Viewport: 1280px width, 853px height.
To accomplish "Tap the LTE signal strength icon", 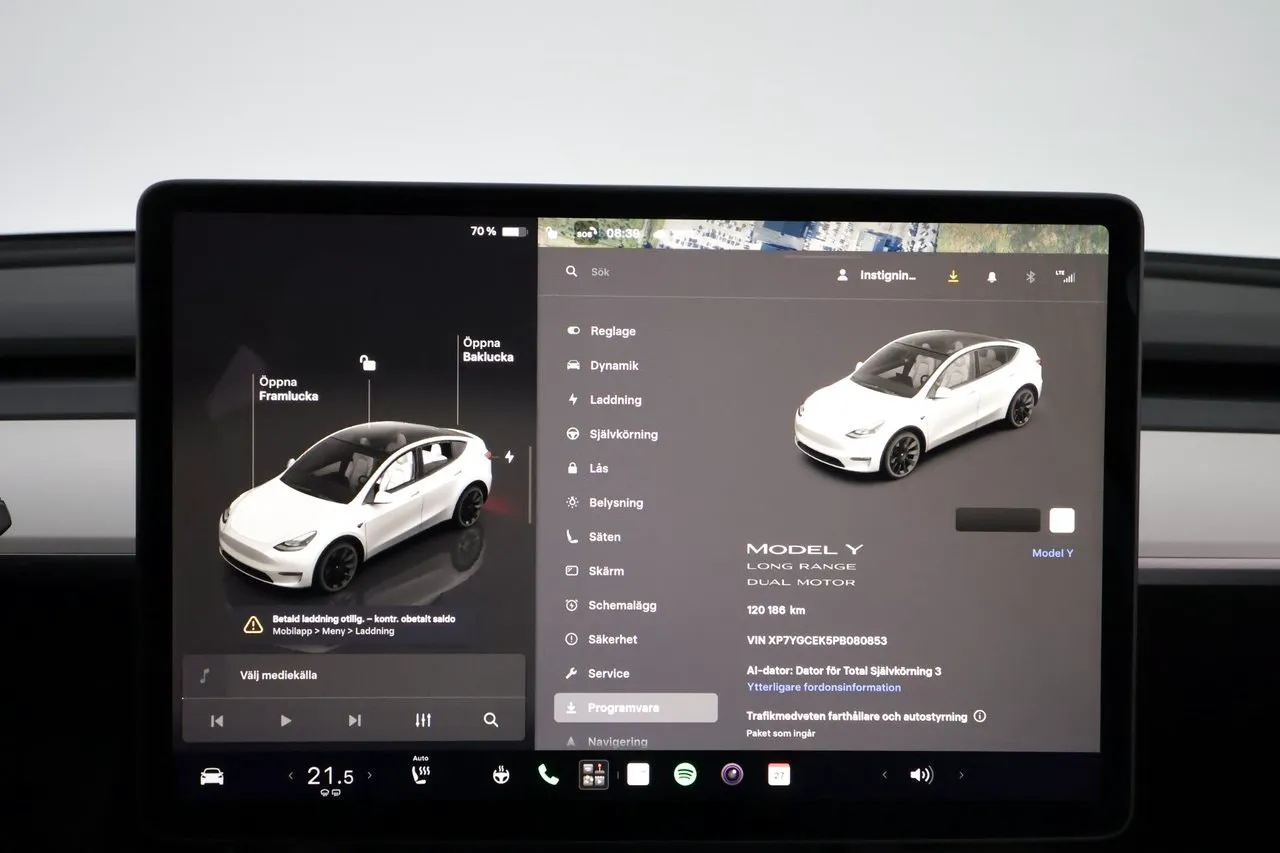I will (x=1065, y=276).
